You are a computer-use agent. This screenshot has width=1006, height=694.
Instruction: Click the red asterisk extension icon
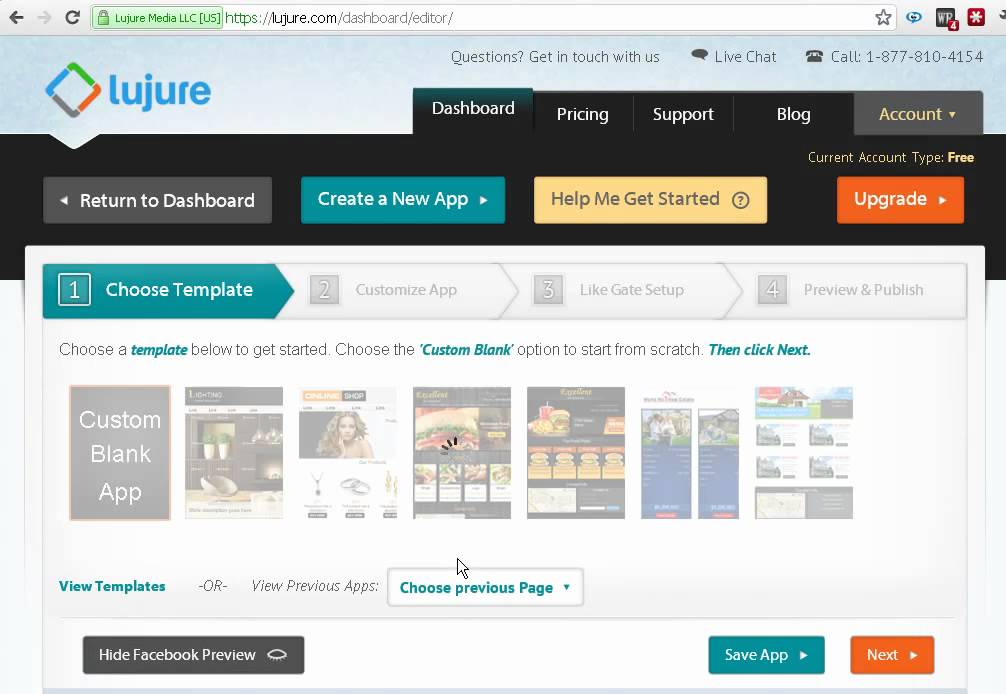[x=976, y=17]
